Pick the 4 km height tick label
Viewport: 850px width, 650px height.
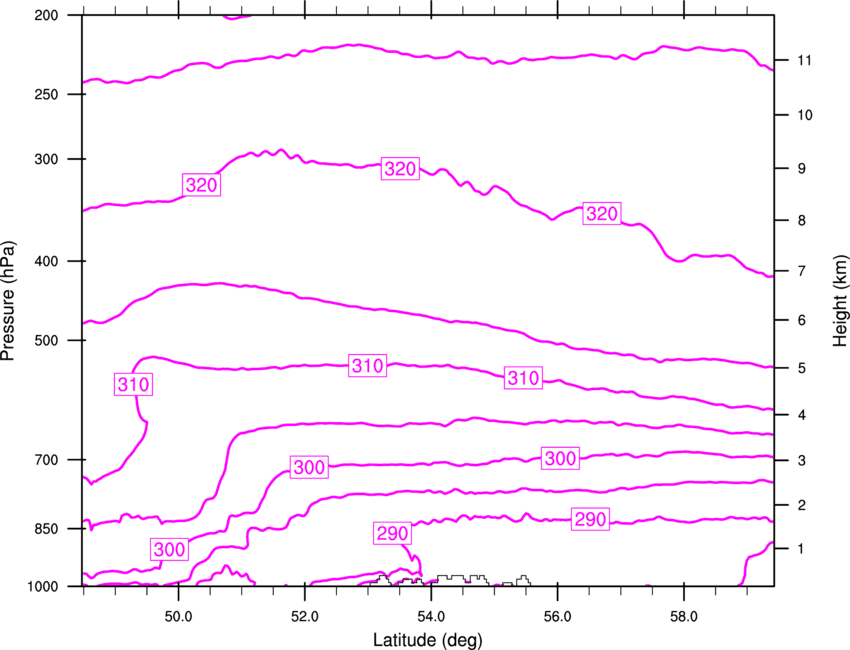click(x=802, y=415)
